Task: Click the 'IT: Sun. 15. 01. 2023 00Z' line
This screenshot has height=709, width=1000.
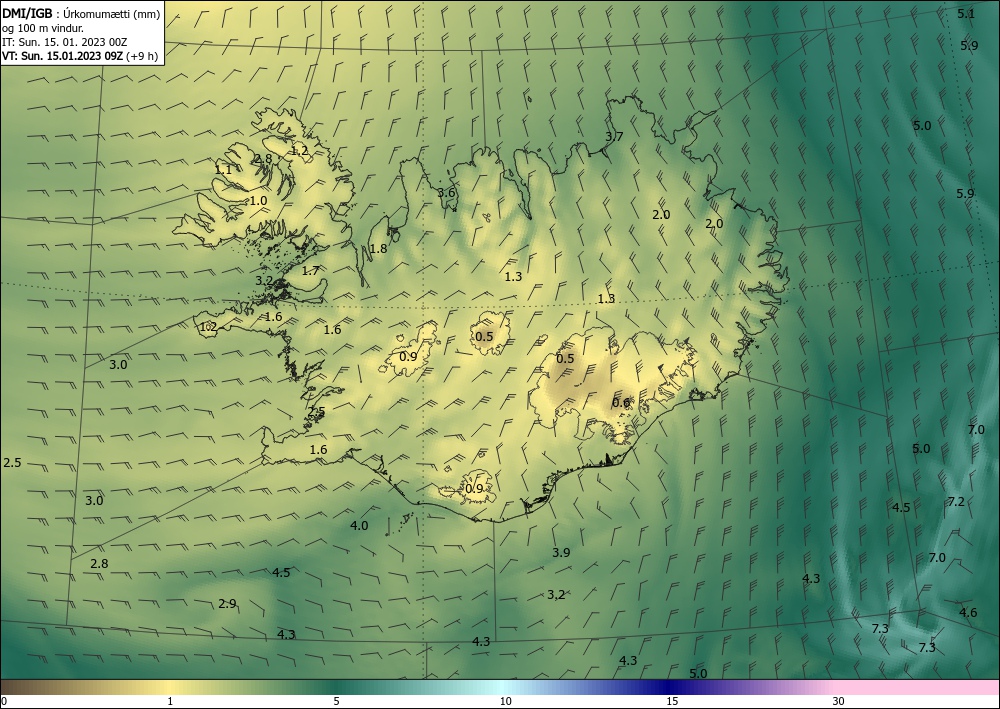Action: tap(64, 42)
